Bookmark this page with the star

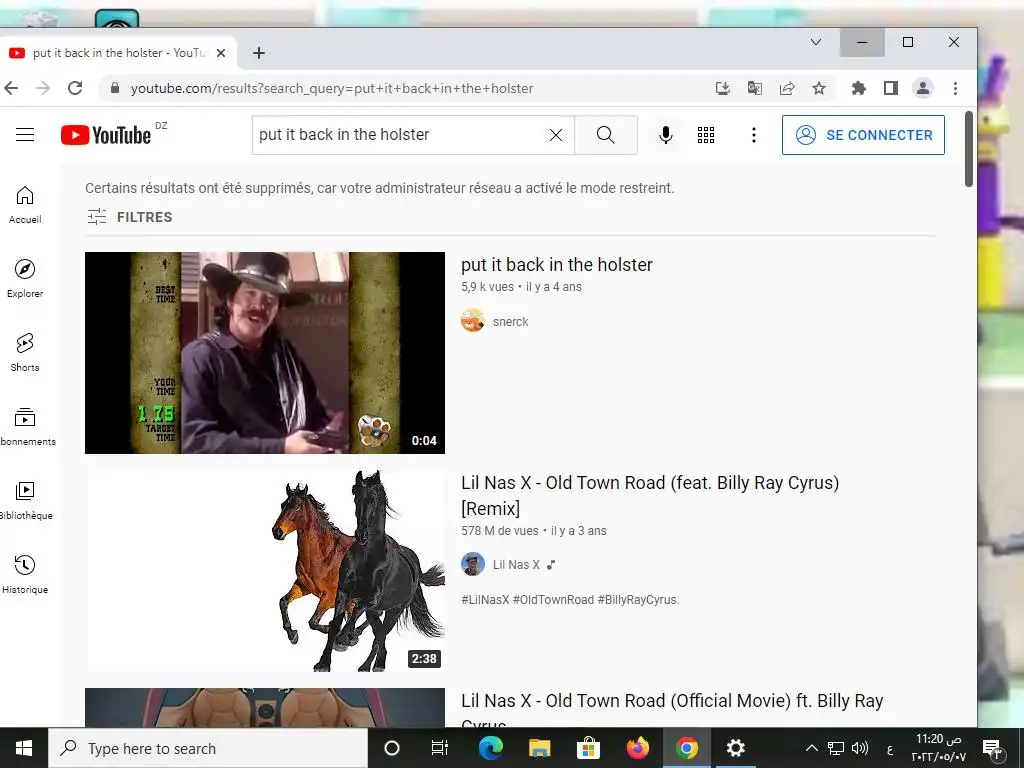[819, 88]
